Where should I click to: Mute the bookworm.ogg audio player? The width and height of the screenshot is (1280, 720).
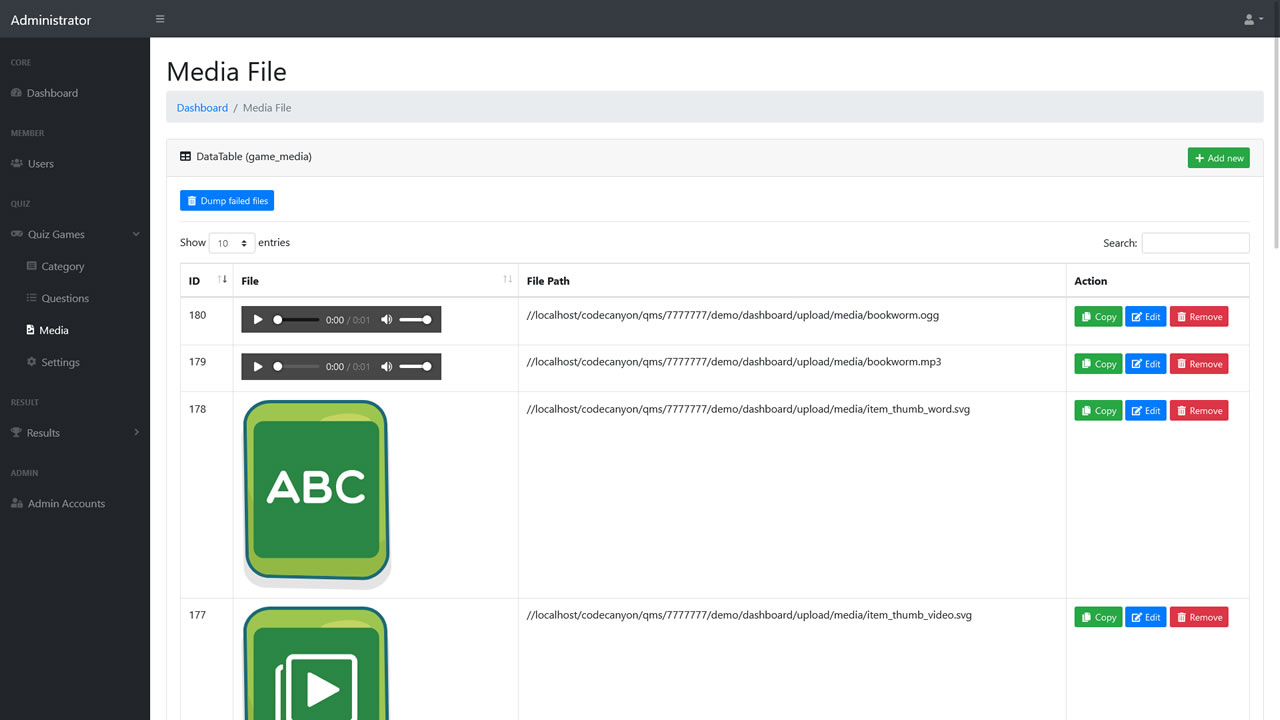(x=387, y=320)
